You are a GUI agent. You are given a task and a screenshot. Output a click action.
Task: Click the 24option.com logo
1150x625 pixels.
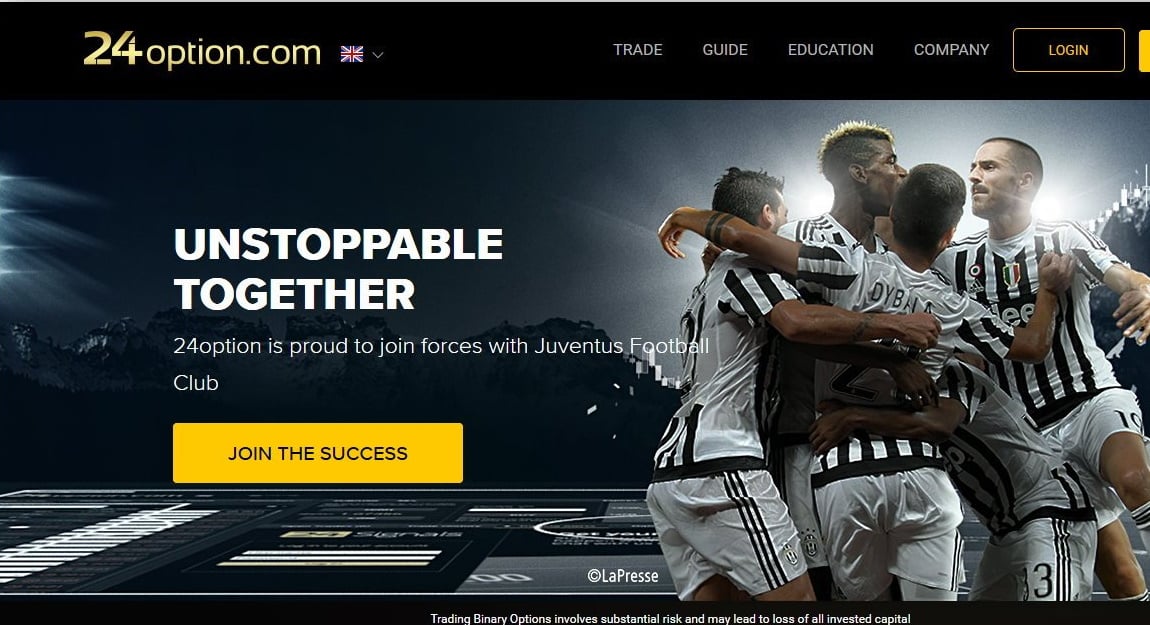pyautogui.click(x=202, y=50)
